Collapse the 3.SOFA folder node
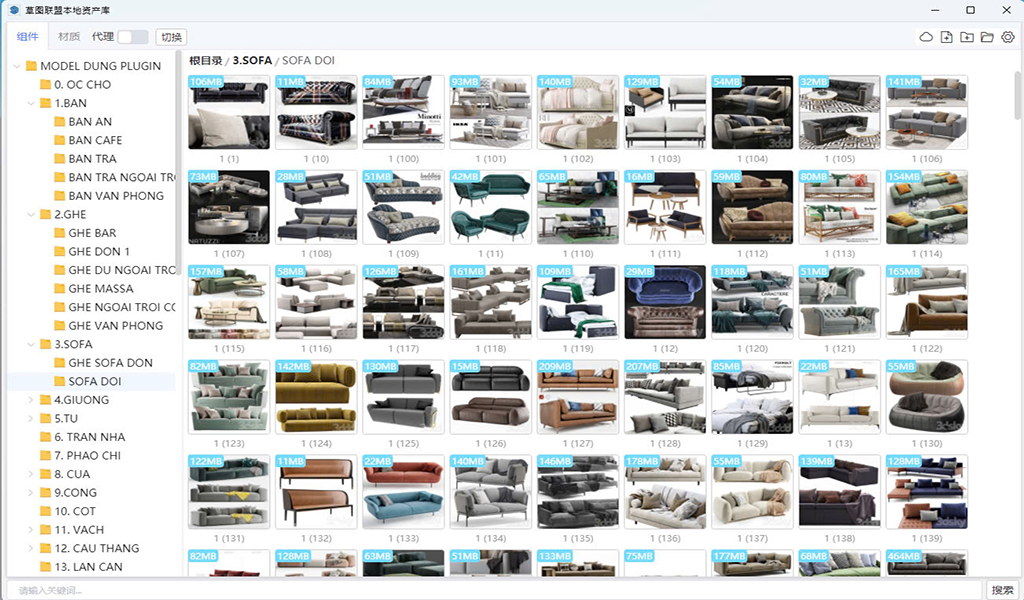 pos(31,344)
